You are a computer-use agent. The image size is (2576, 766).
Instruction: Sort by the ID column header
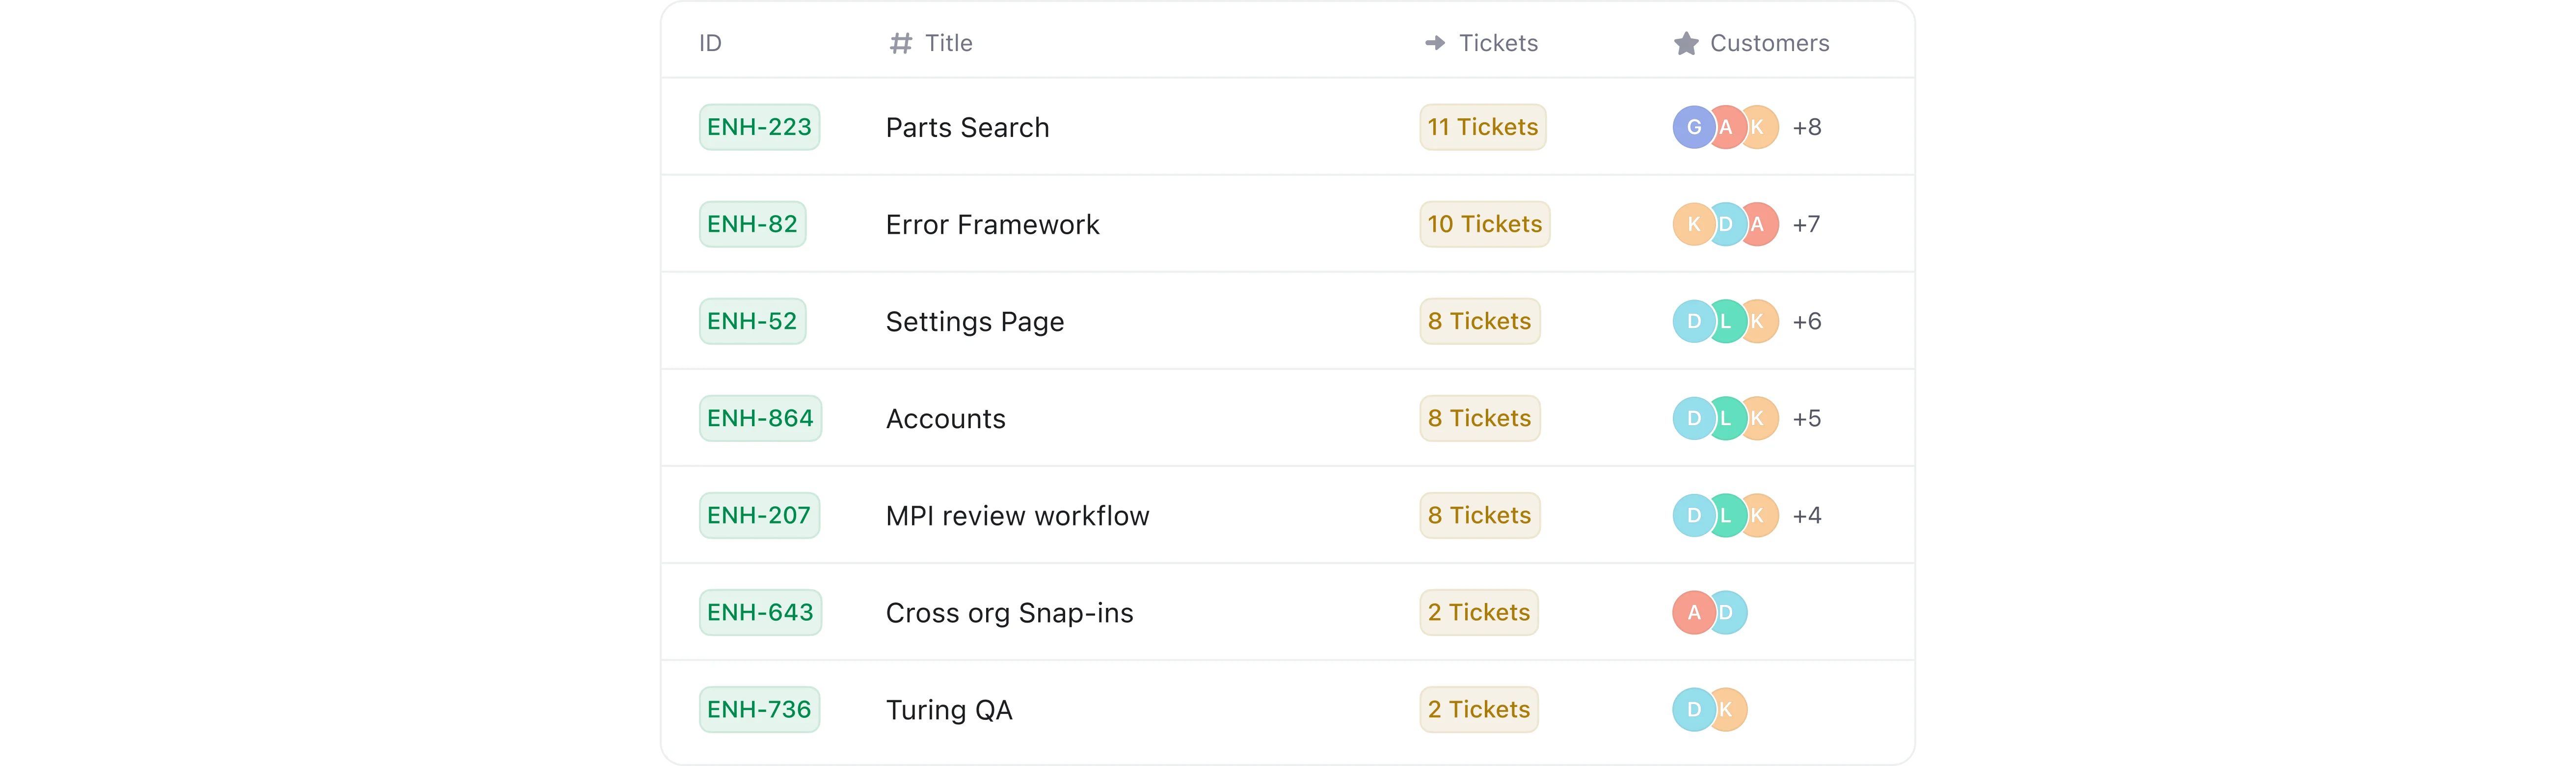[x=710, y=43]
